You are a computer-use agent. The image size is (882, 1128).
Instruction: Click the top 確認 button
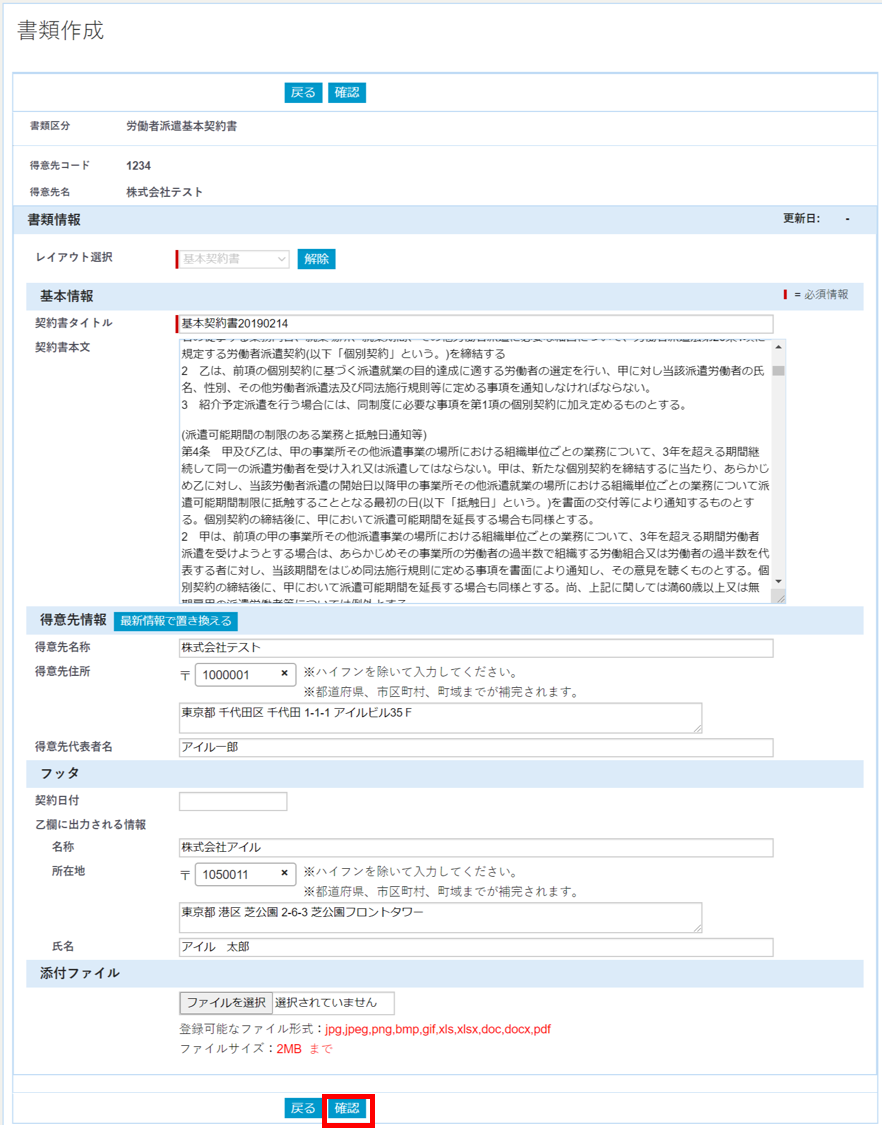click(x=347, y=93)
